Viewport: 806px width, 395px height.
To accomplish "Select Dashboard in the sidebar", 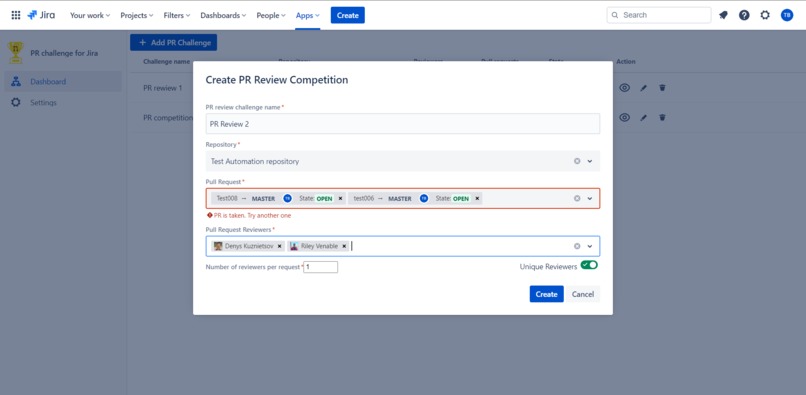I will tap(63, 81).
